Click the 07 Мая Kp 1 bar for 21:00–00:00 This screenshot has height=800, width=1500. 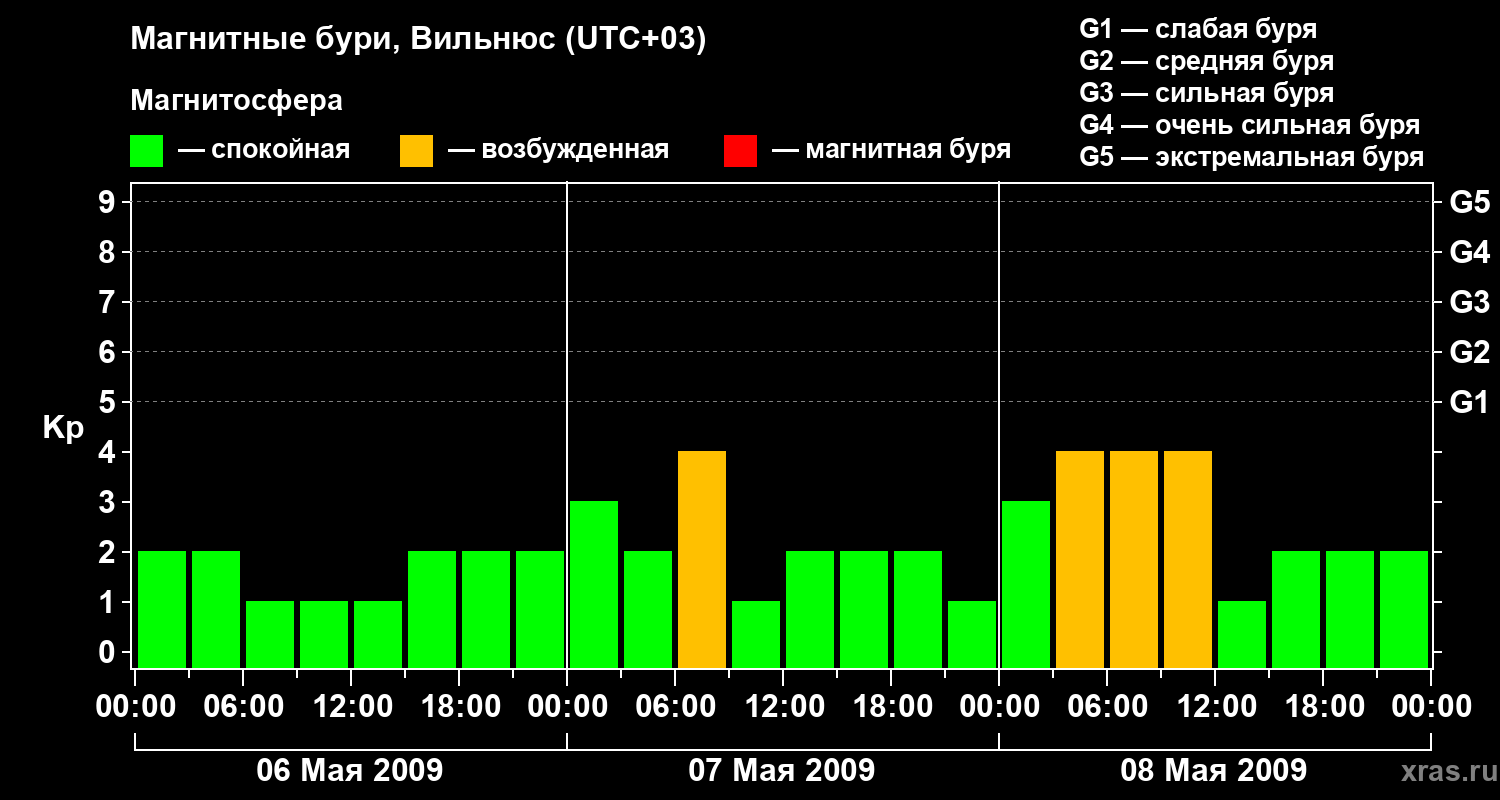tap(972, 634)
